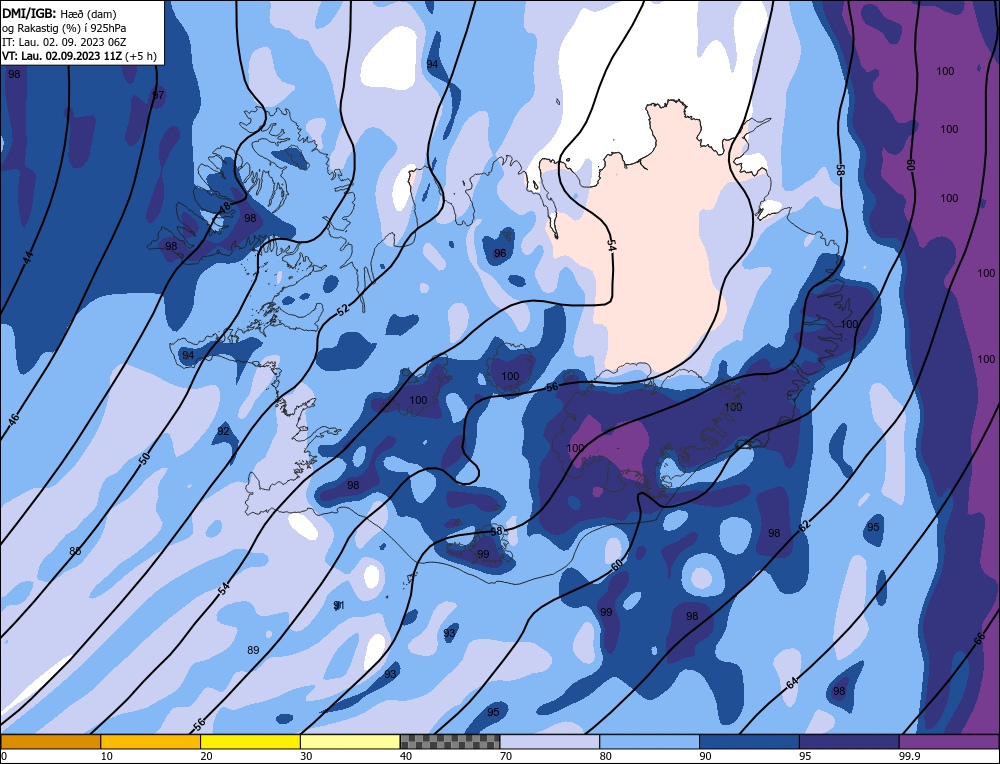
Task: Click the orange 10–20 legend swatch
Action: coord(151,741)
